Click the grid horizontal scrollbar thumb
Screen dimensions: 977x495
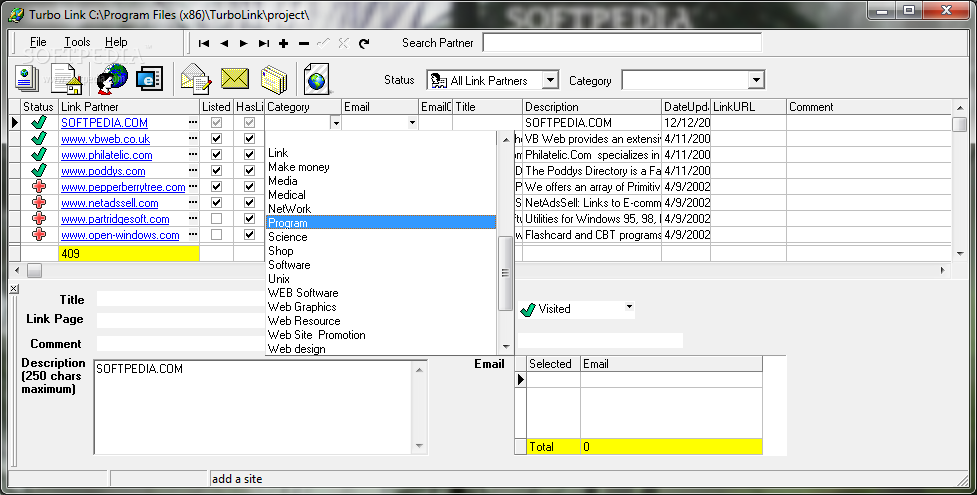[x=34, y=271]
